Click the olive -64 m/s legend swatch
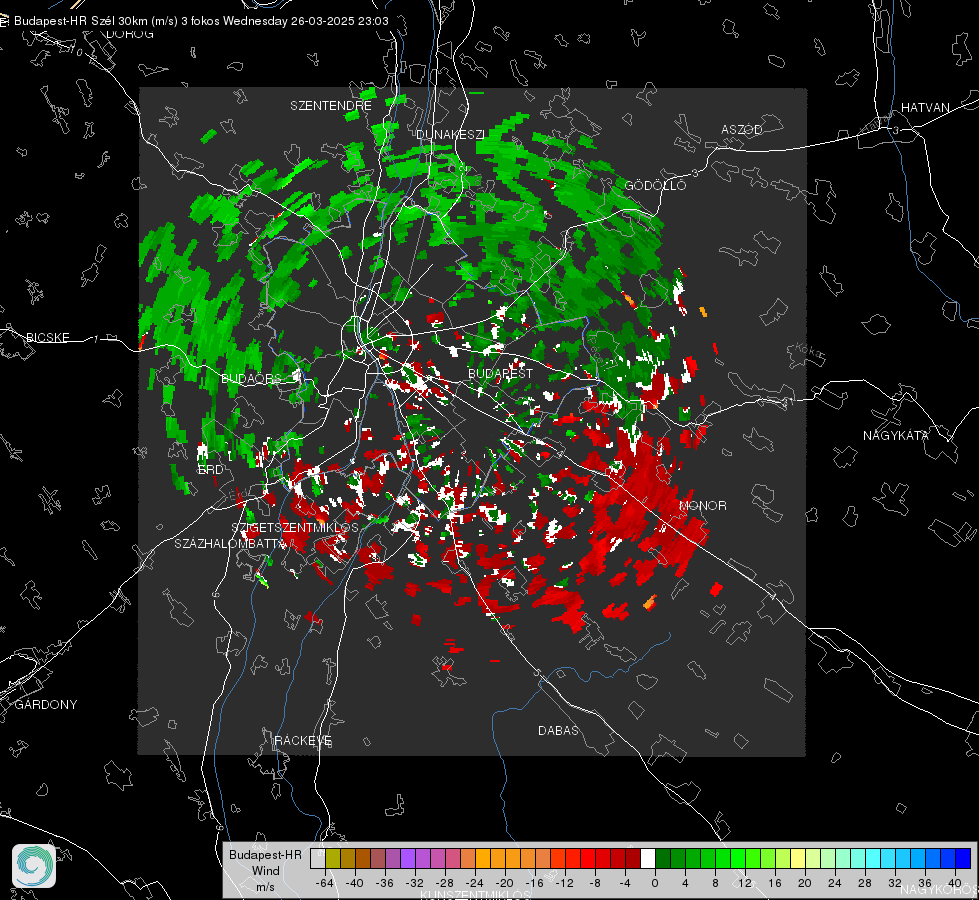The width and height of the screenshot is (979, 900). (x=333, y=859)
